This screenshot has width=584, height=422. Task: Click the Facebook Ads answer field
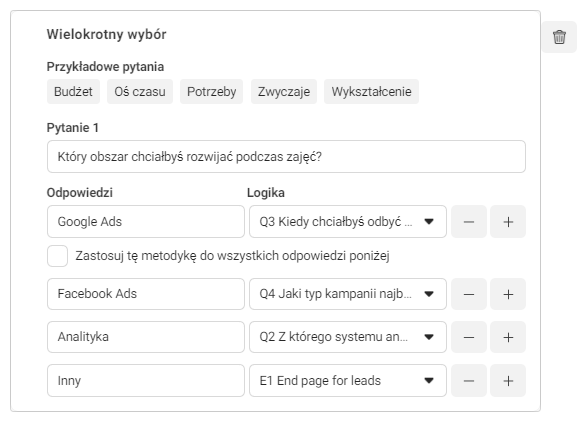(x=146, y=294)
